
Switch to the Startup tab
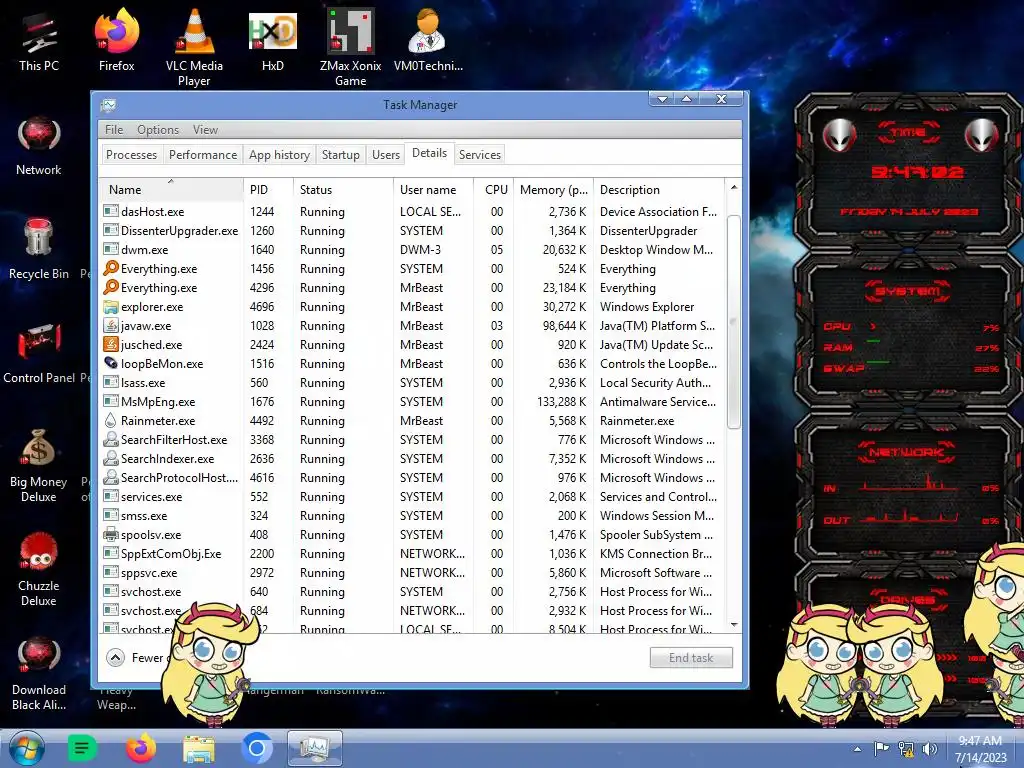tap(340, 155)
